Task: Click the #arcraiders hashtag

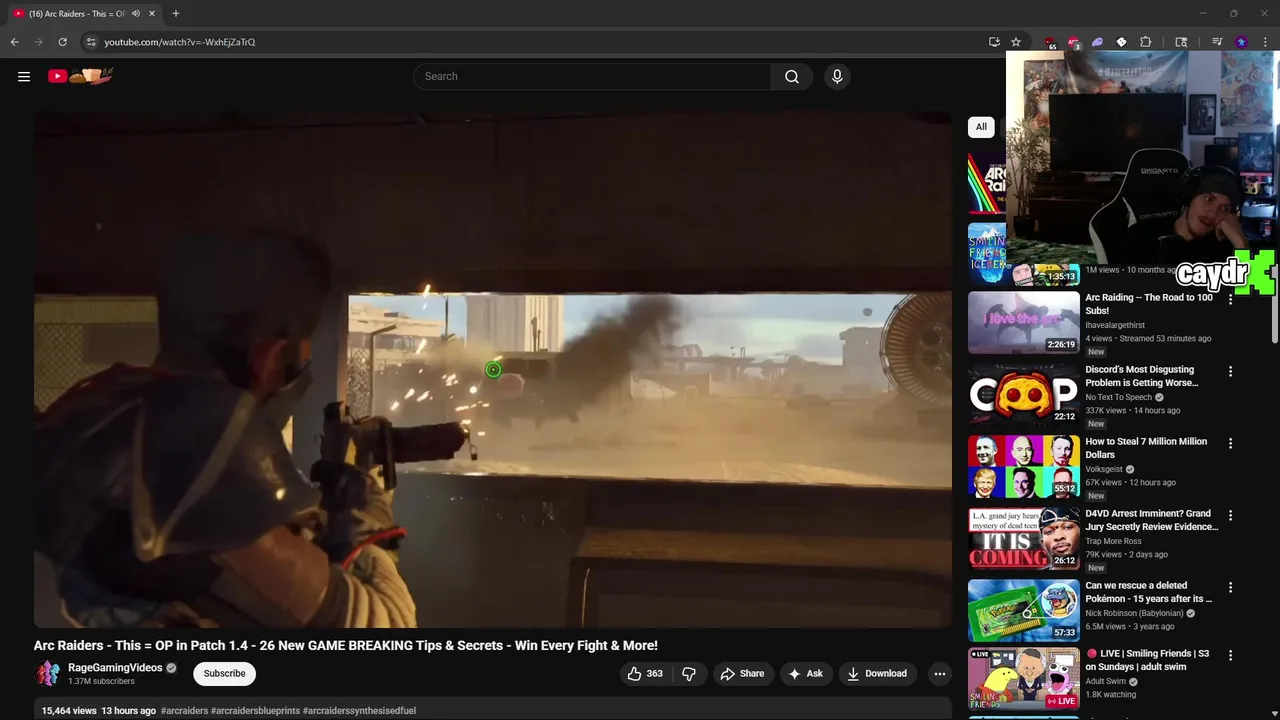Action: coord(184,711)
